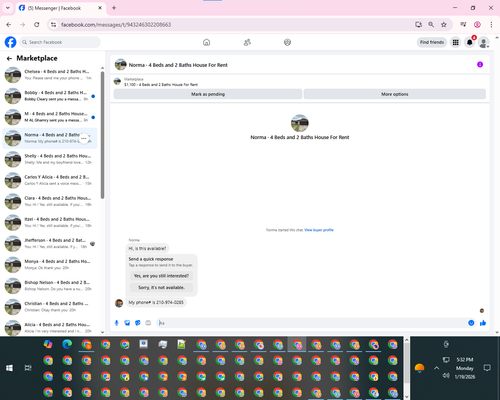Open the Shelly conversation

[50, 159]
